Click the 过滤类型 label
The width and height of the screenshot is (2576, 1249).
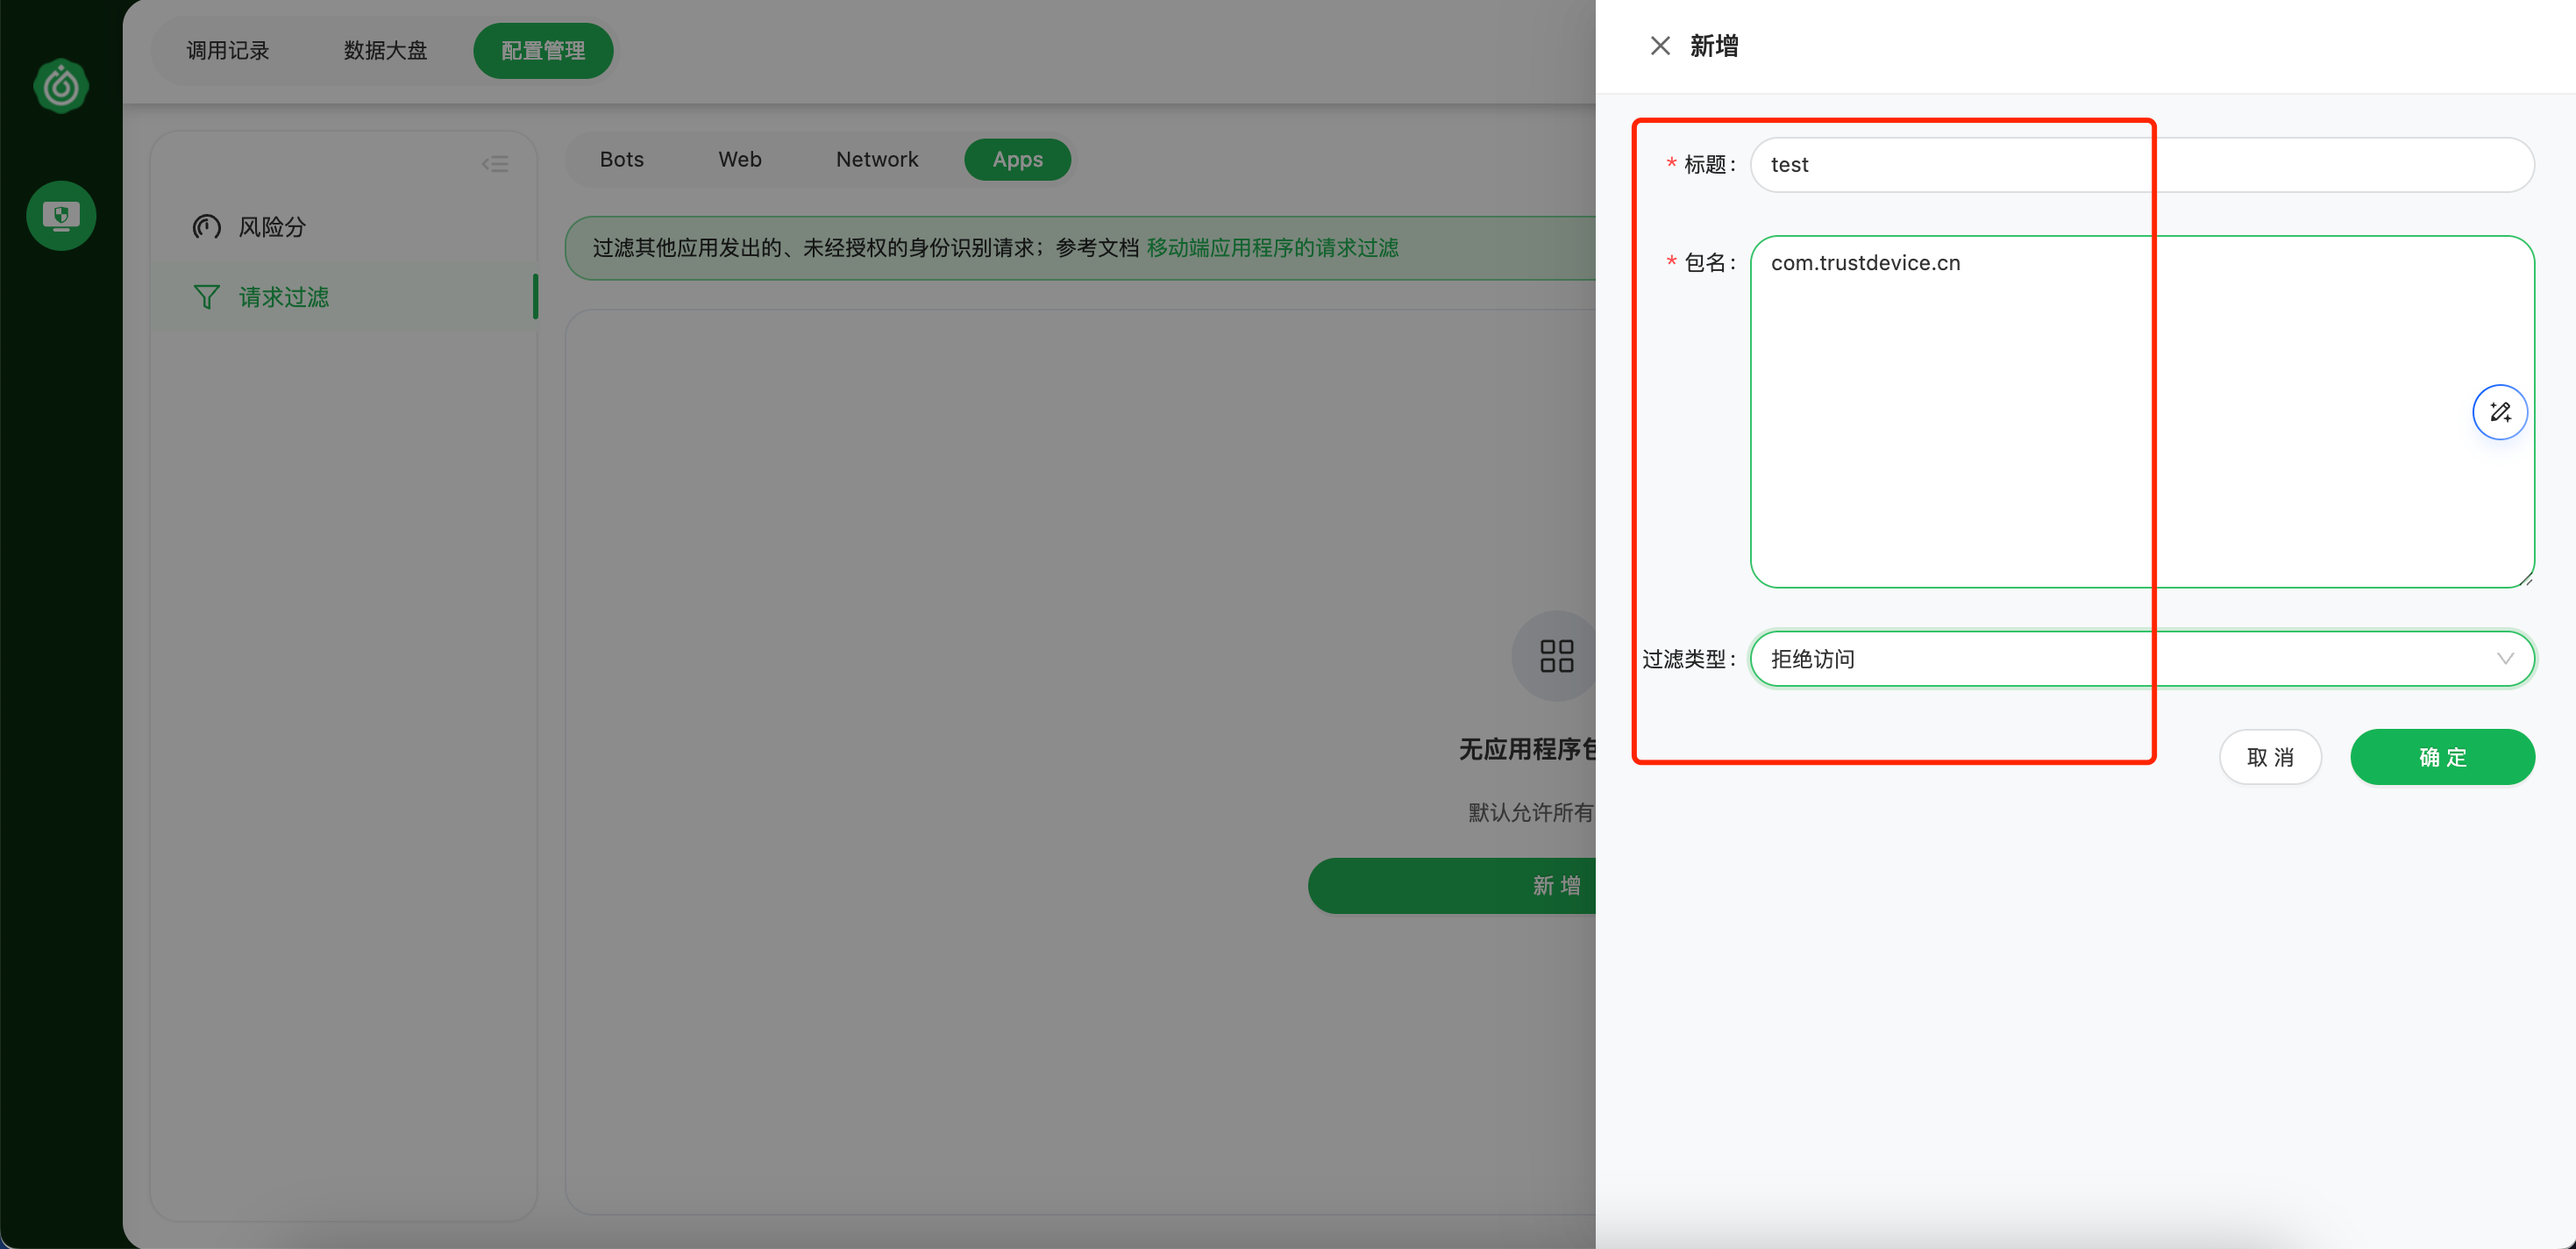1688,660
